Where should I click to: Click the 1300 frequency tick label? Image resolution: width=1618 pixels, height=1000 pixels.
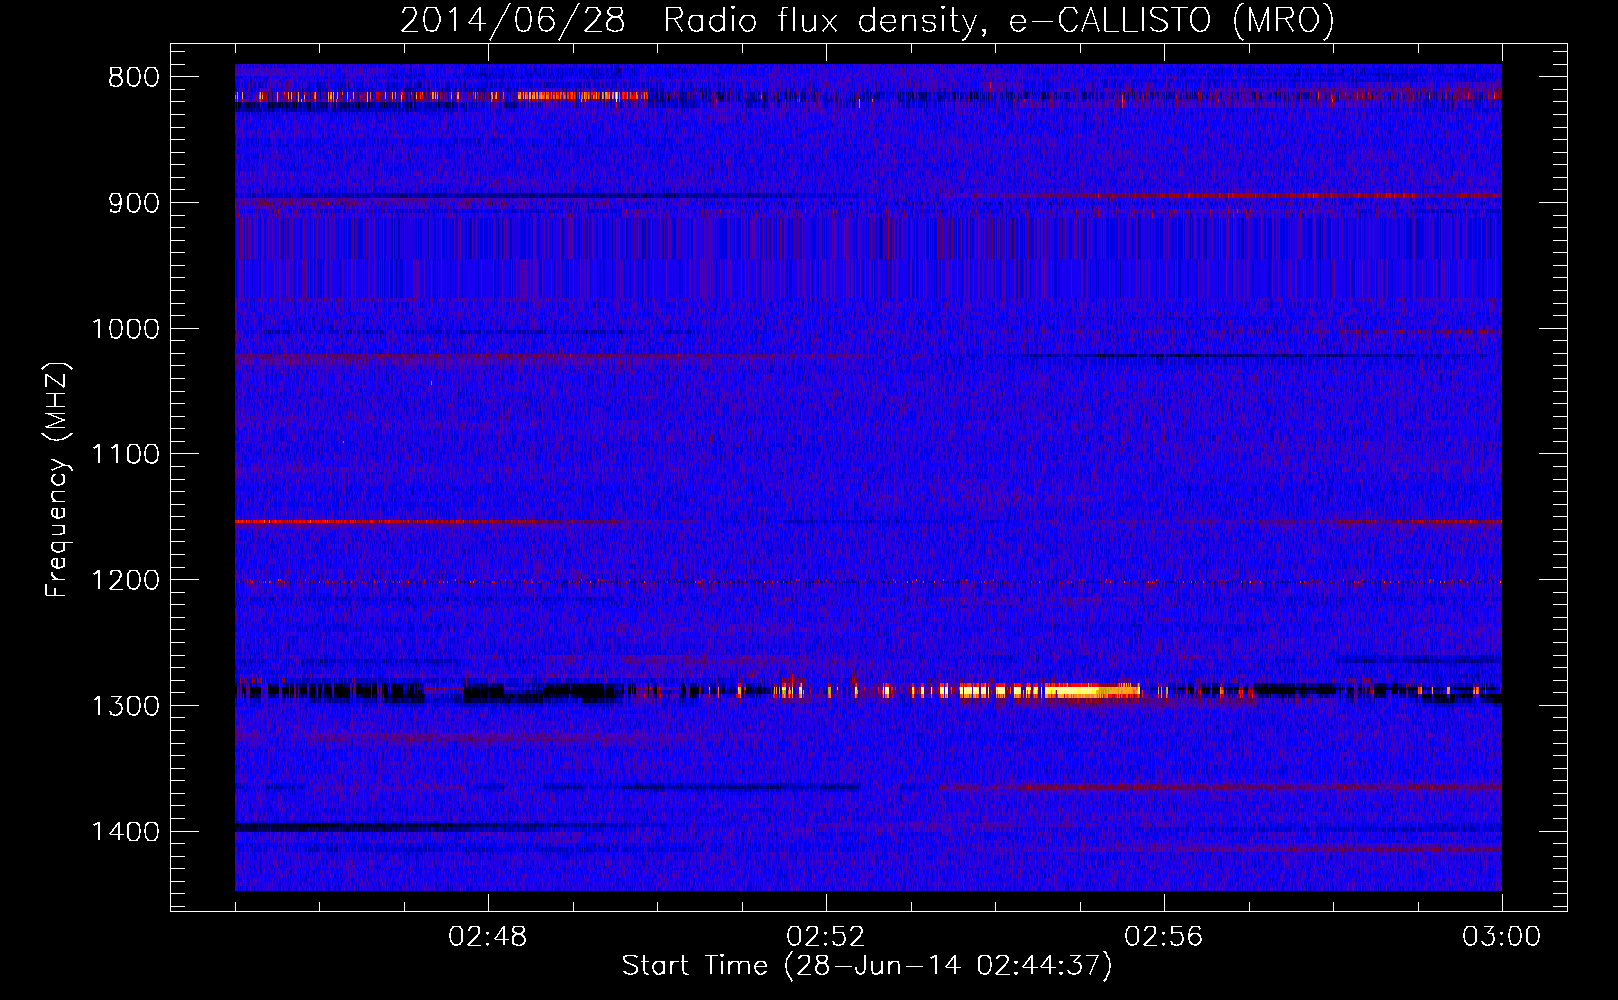pos(125,706)
